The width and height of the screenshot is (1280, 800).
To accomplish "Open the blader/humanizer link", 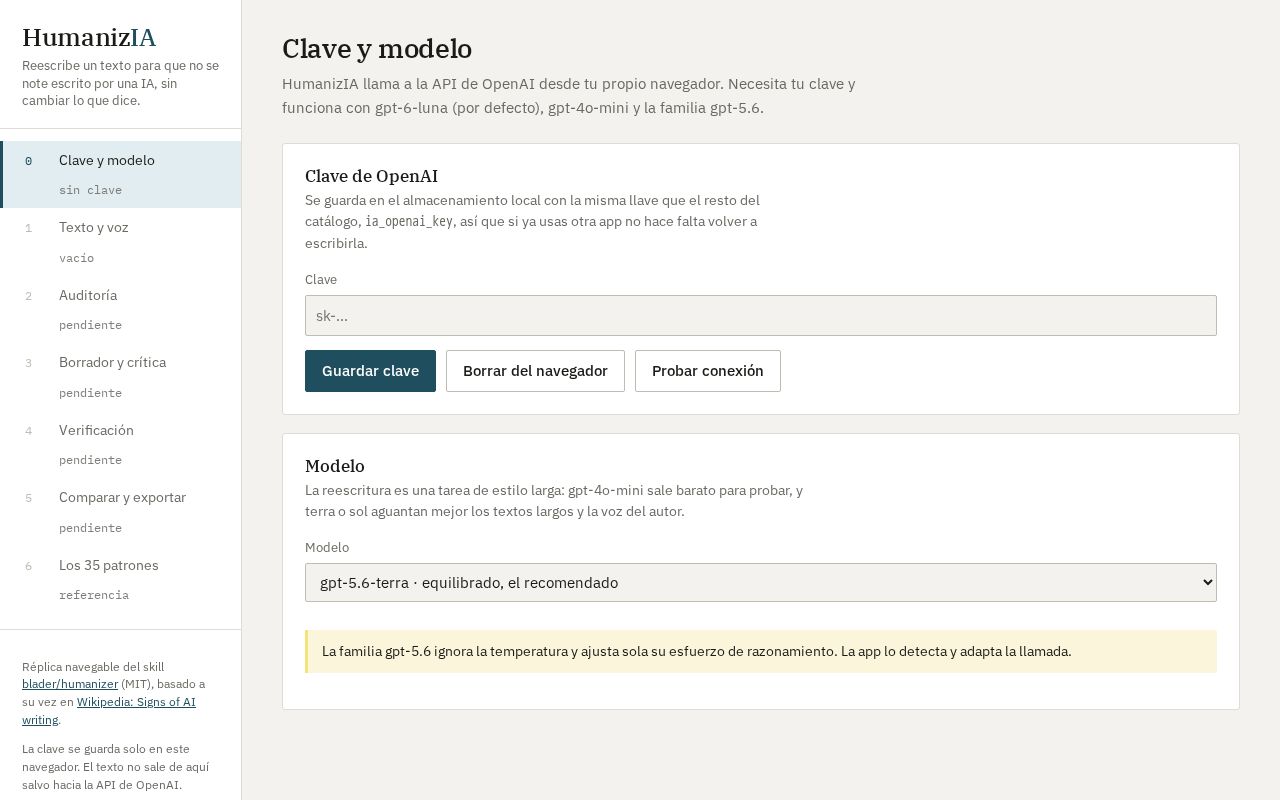I will 70,684.
